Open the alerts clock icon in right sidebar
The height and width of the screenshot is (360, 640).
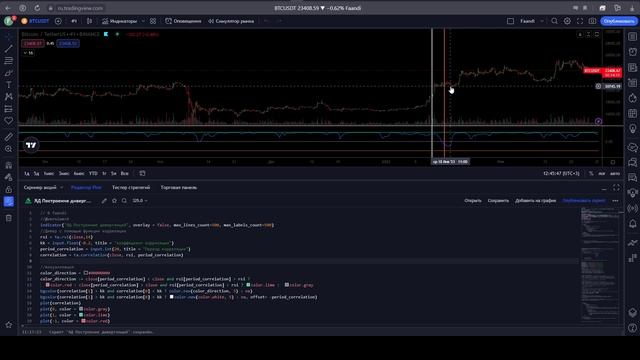pyautogui.click(x=632, y=52)
